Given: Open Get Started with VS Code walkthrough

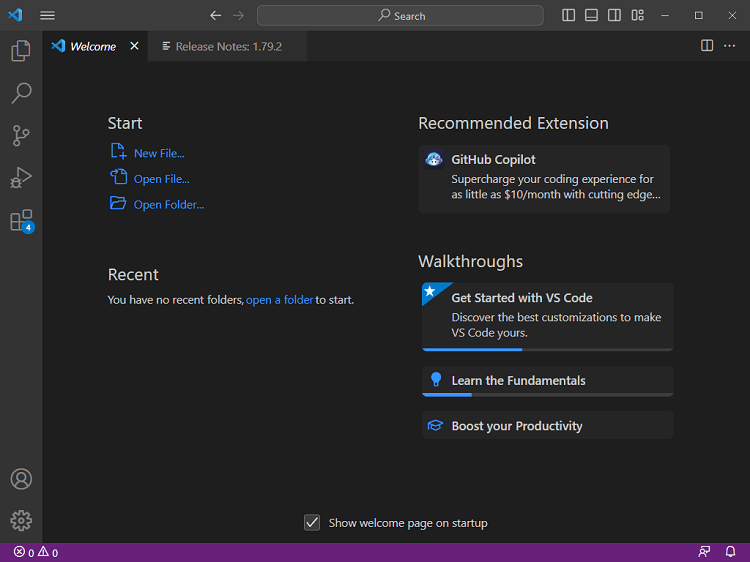Looking at the screenshot, I should tap(548, 317).
